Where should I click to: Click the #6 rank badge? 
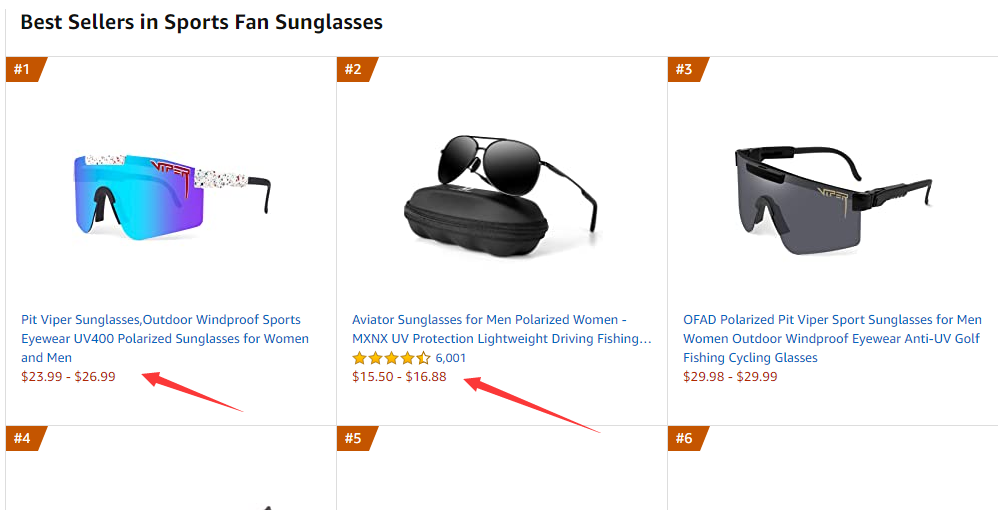click(x=684, y=438)
